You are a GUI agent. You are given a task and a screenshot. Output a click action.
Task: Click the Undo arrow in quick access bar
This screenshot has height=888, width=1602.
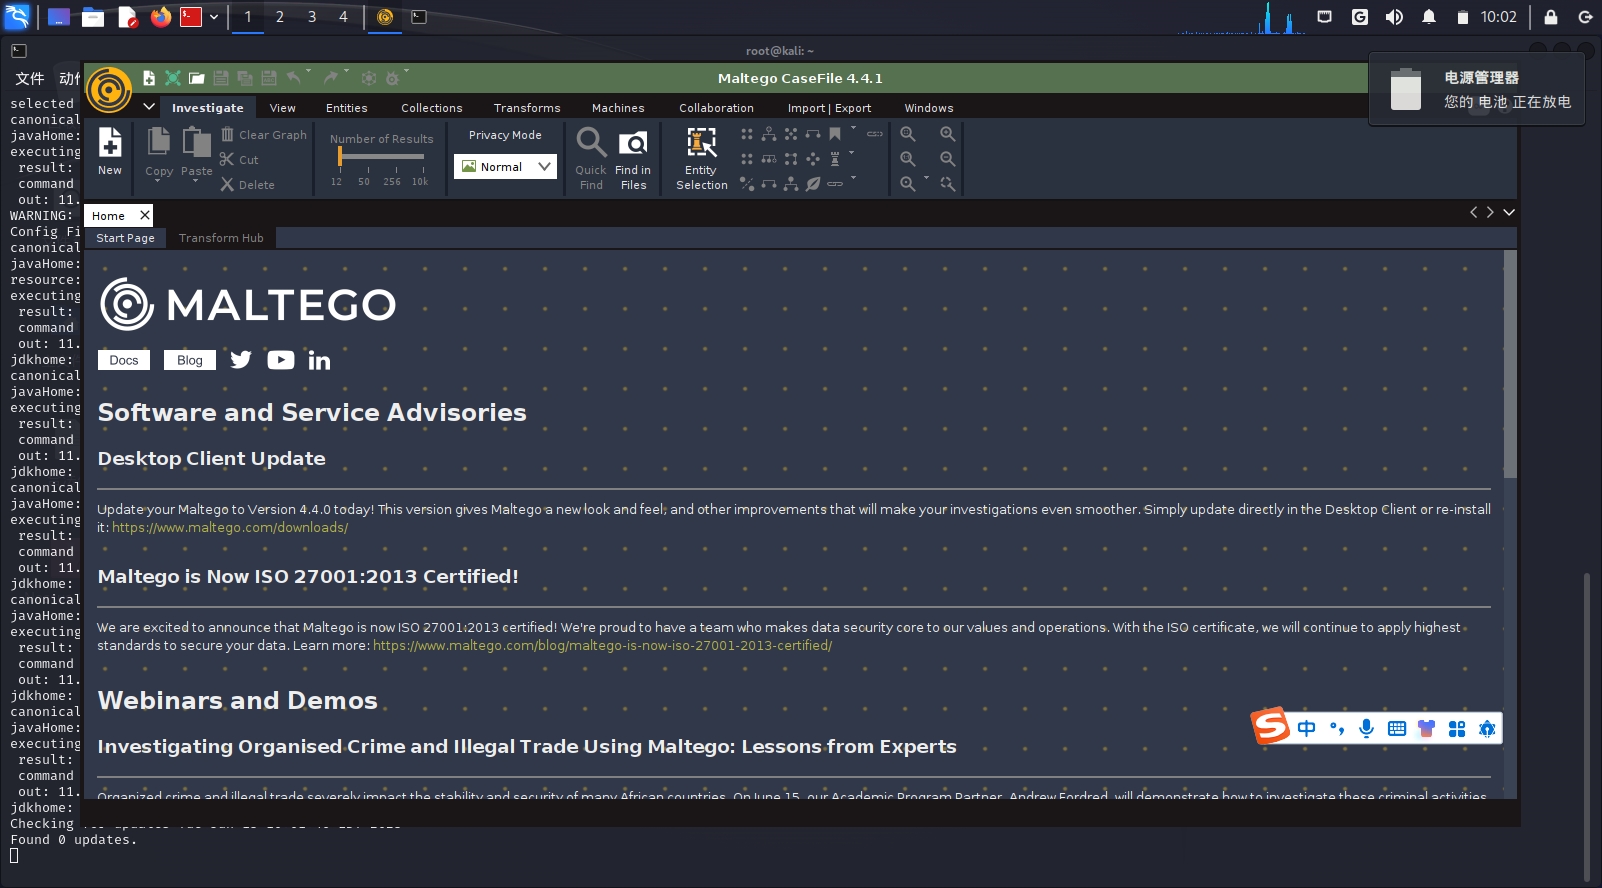(294, 77)
